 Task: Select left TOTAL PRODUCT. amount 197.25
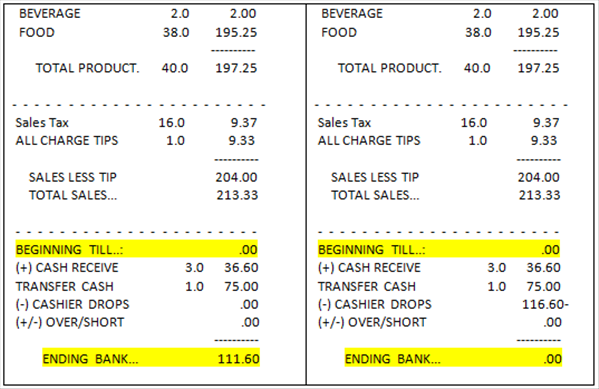tap(236, 68)
